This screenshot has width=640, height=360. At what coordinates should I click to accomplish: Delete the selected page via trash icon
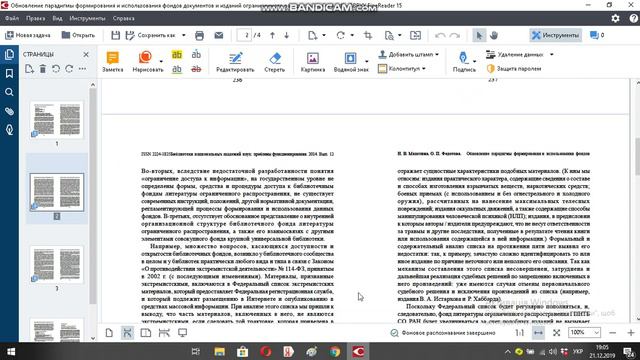[x=42, y=69]
